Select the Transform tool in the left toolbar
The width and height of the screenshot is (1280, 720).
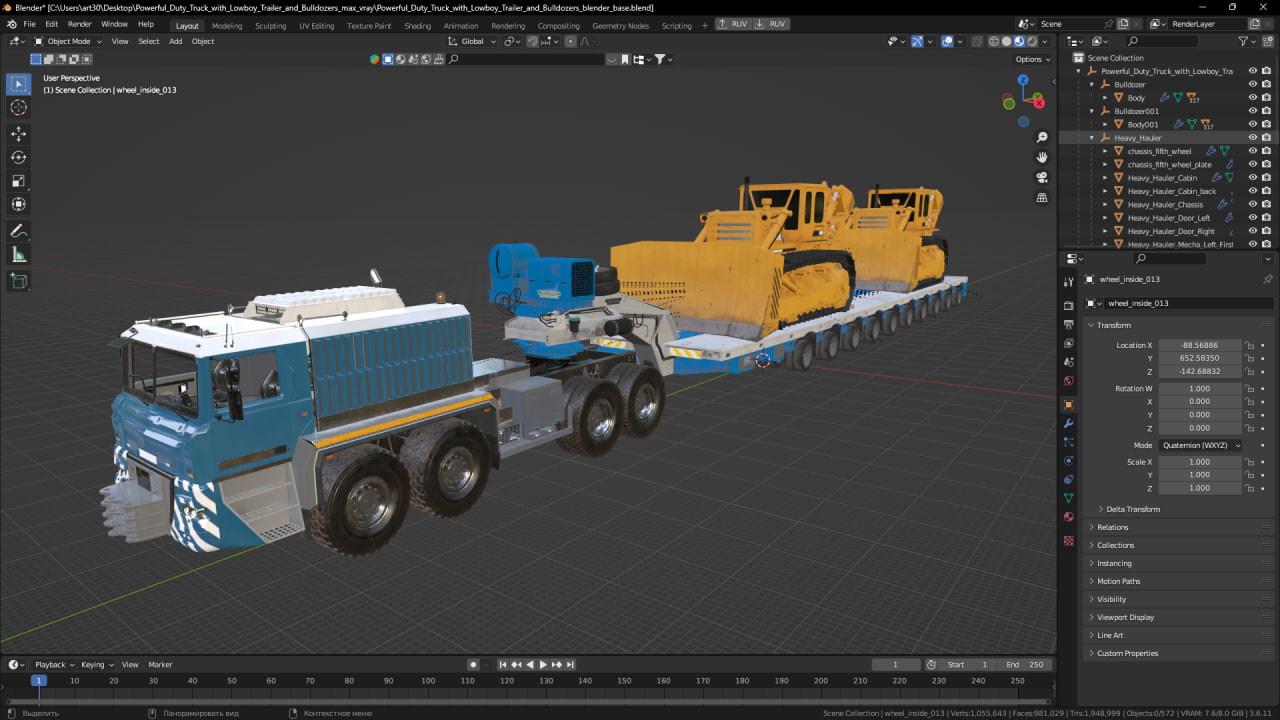coord(19,204)
